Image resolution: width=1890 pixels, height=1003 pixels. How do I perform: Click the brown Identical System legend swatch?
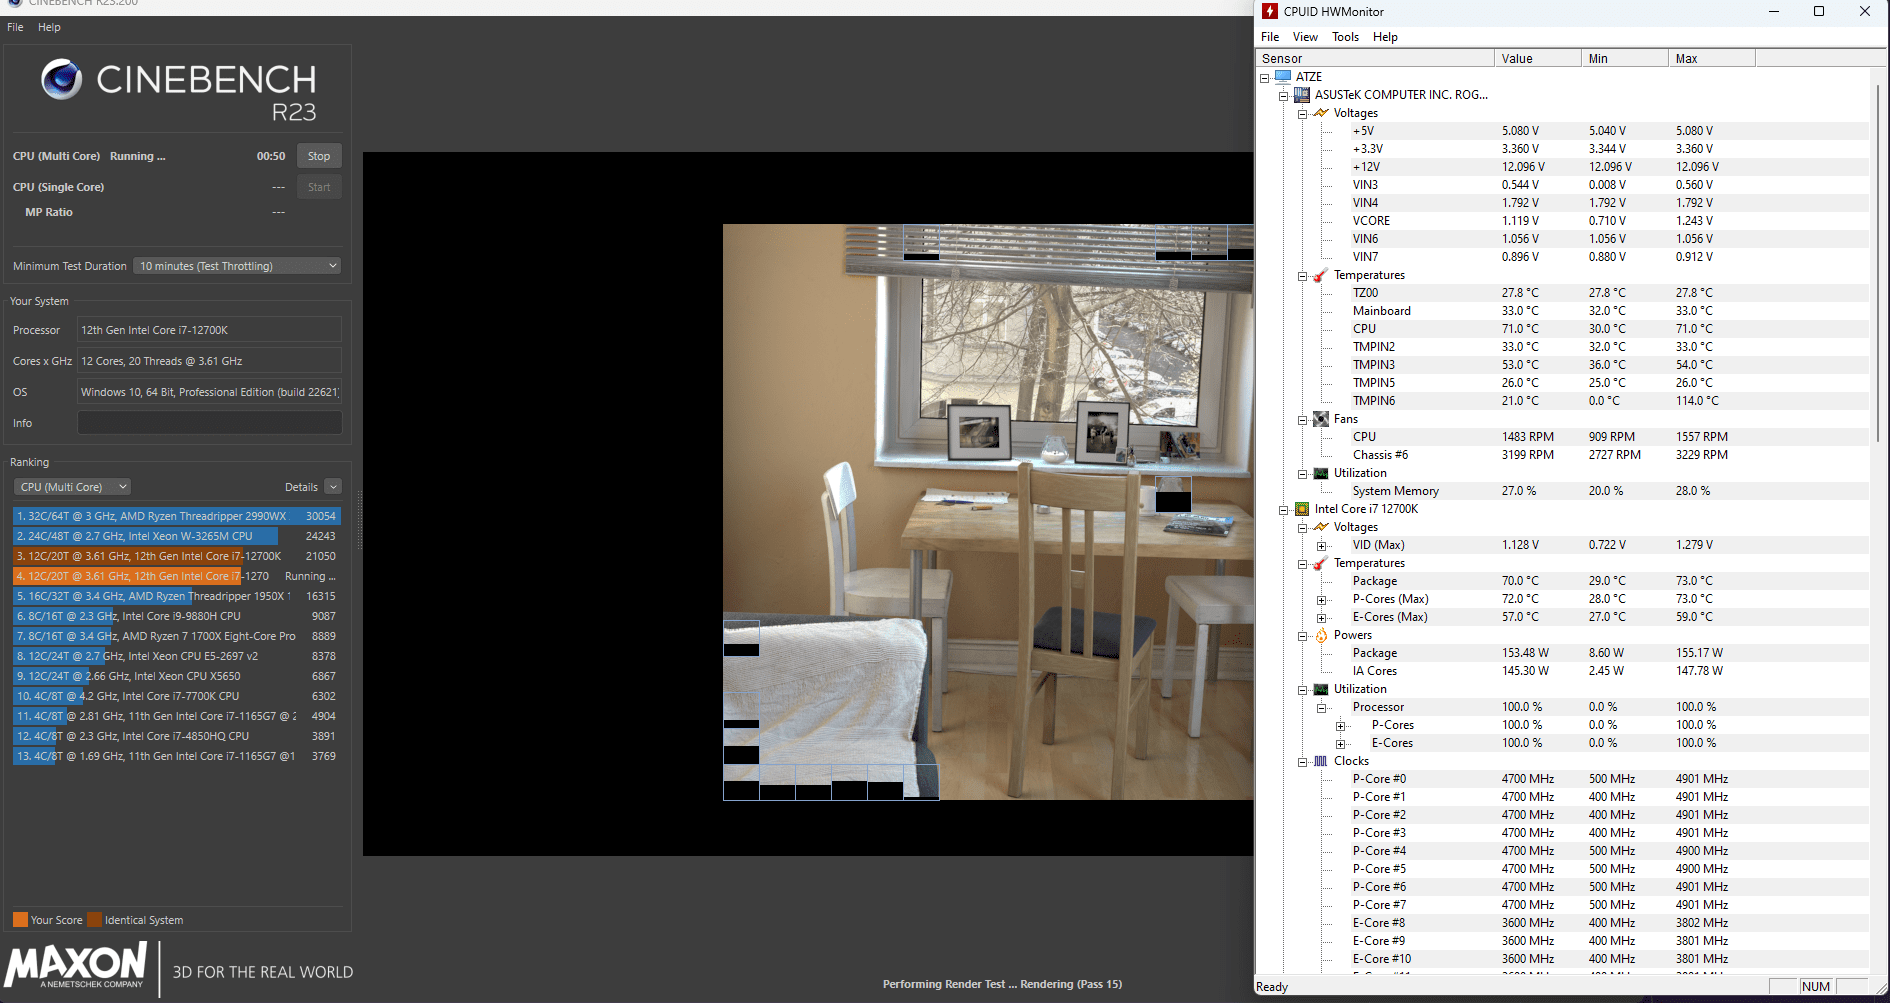[94, 920]
